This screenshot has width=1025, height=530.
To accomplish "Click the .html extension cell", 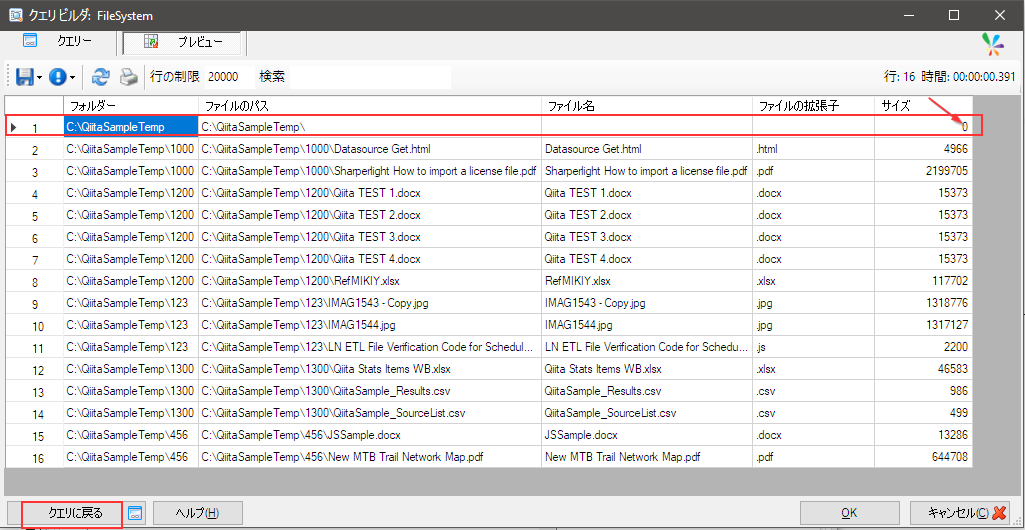I will [814, 149].
